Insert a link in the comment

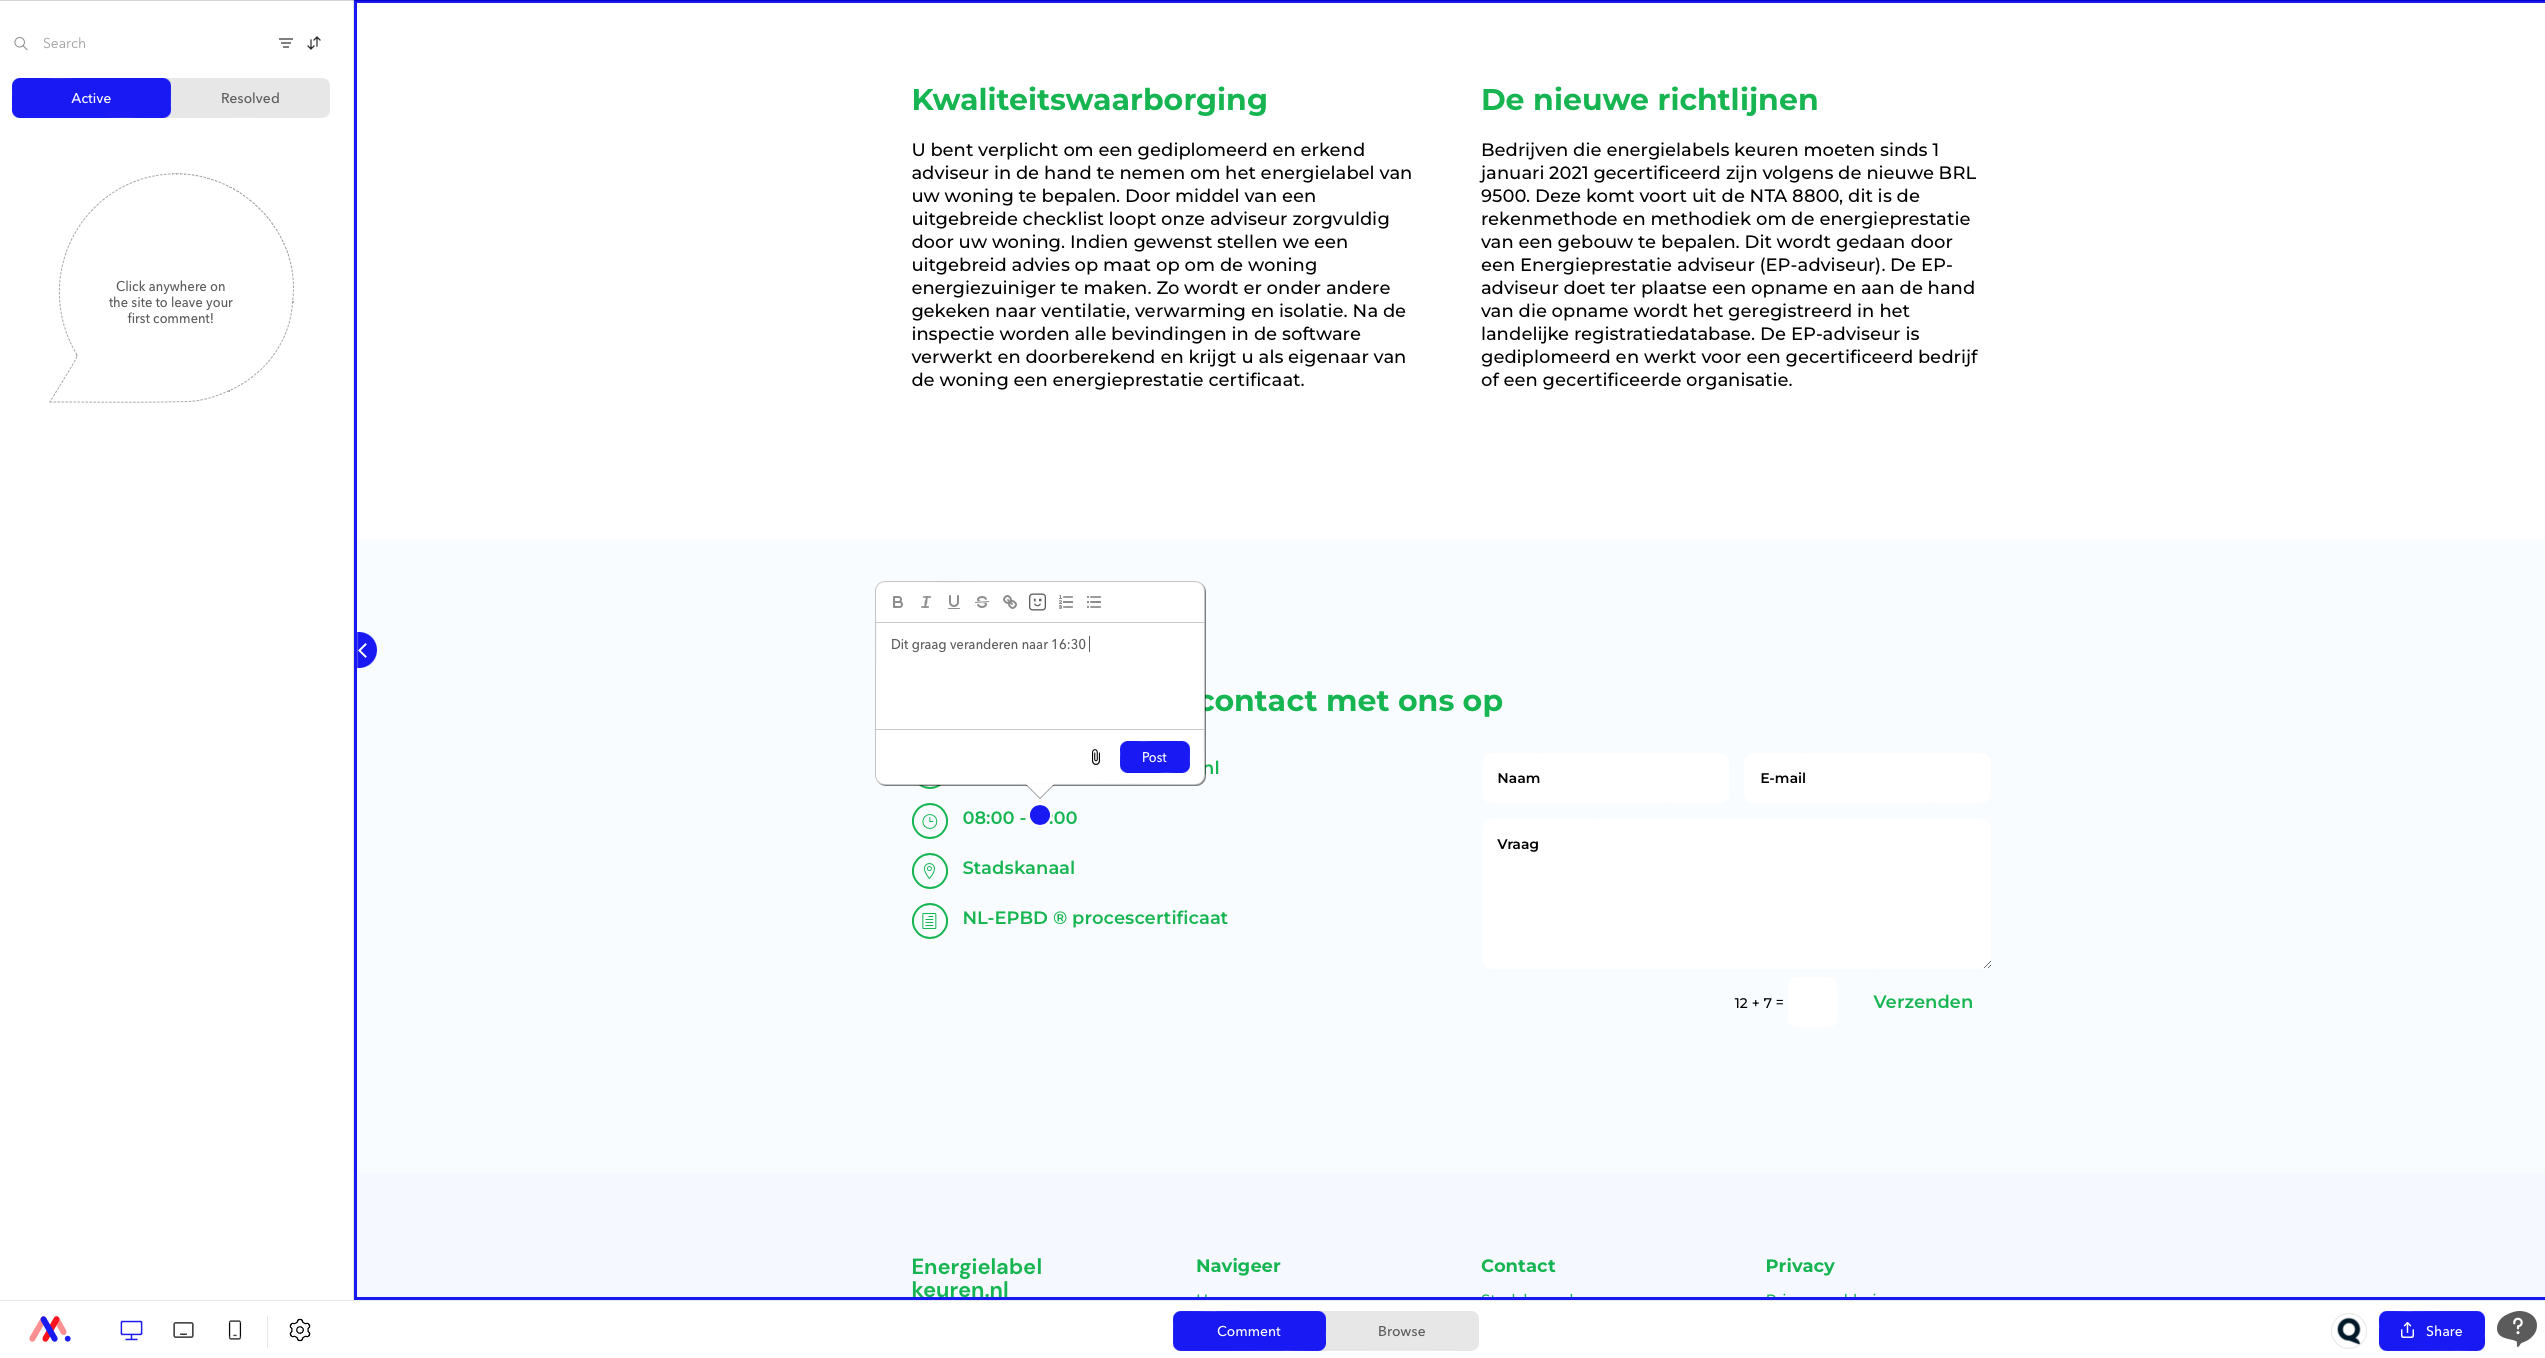click(x=1009, y=602)
